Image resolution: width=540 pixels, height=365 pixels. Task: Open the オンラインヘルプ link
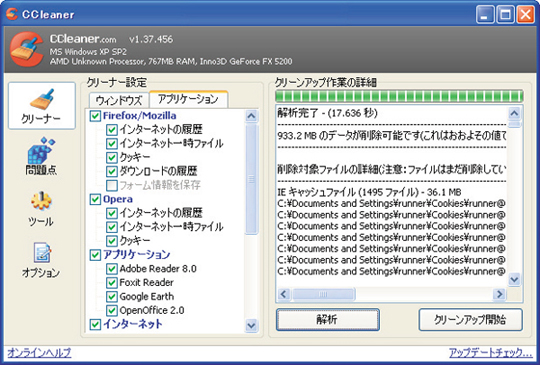coord(39,353)
